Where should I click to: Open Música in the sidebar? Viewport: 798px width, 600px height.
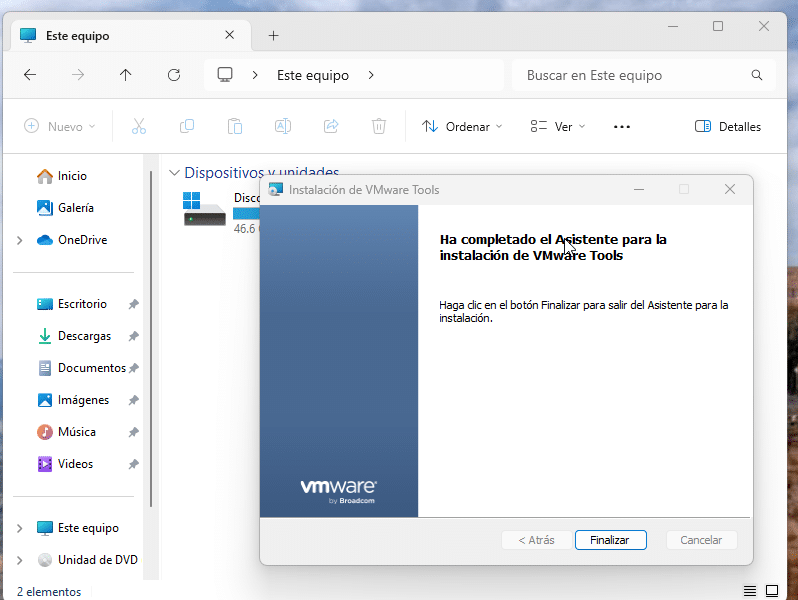point(77,432)
